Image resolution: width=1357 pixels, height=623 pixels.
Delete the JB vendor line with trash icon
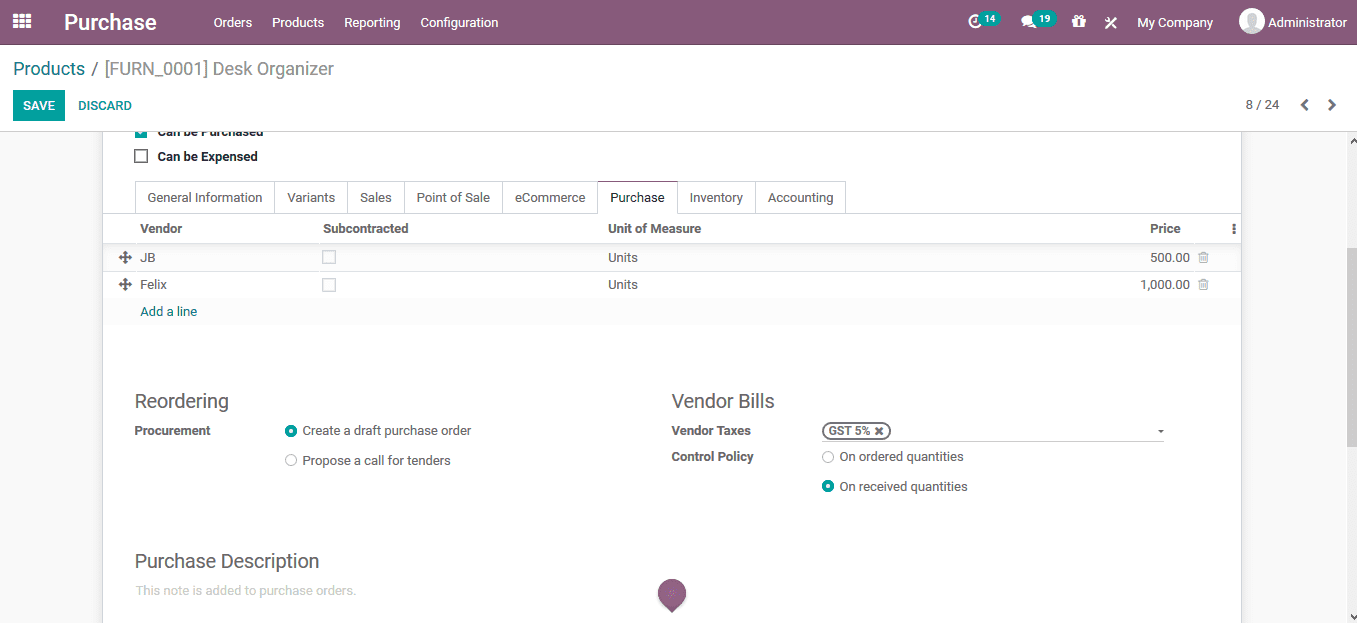click(1202, 257)
